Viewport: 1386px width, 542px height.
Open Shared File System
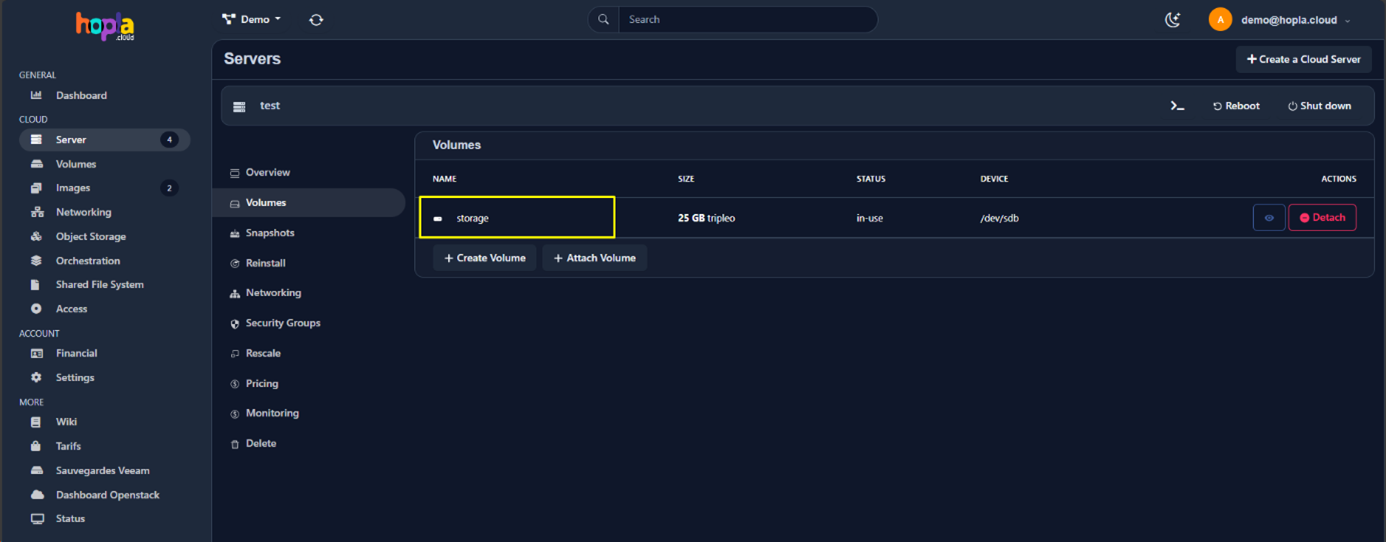point(100,285)
